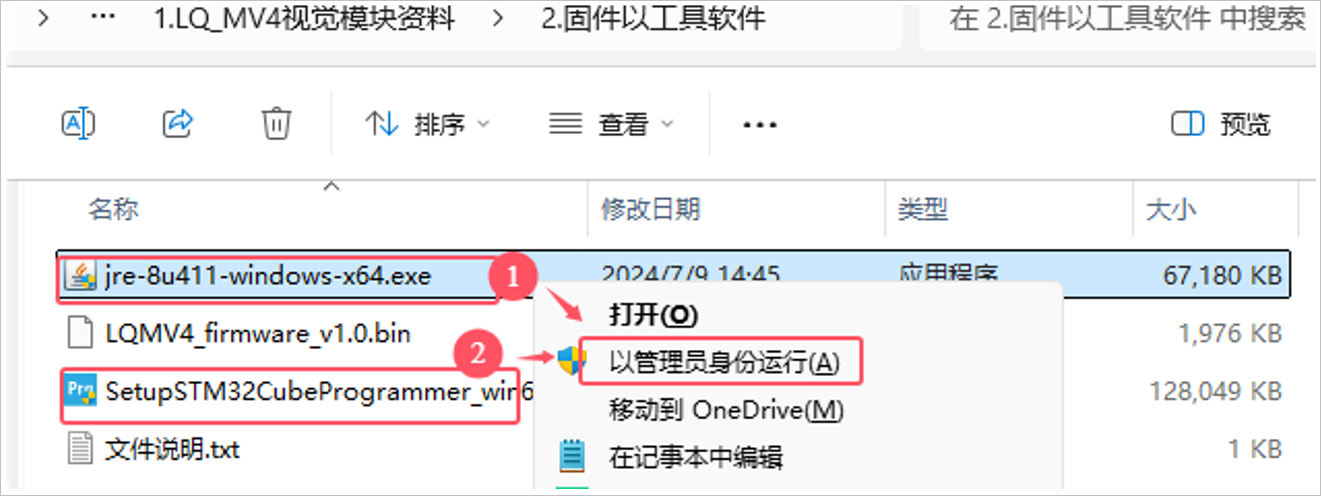Image resolution: width=1321 pixels, height=496 pixels.
Task: Select the 文件说明.txt text file icon
Action: tap(80, 448)
